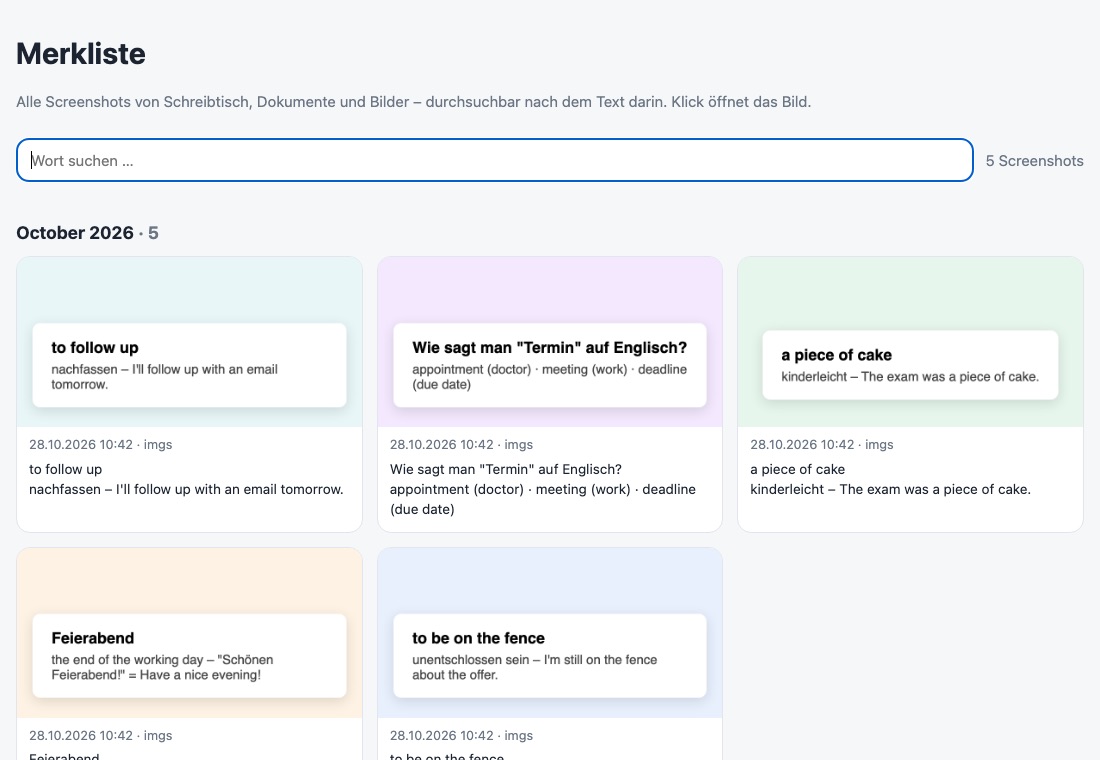Click the caption "nachfassen – I'll follow up" below the timestamp

[186, 489]
